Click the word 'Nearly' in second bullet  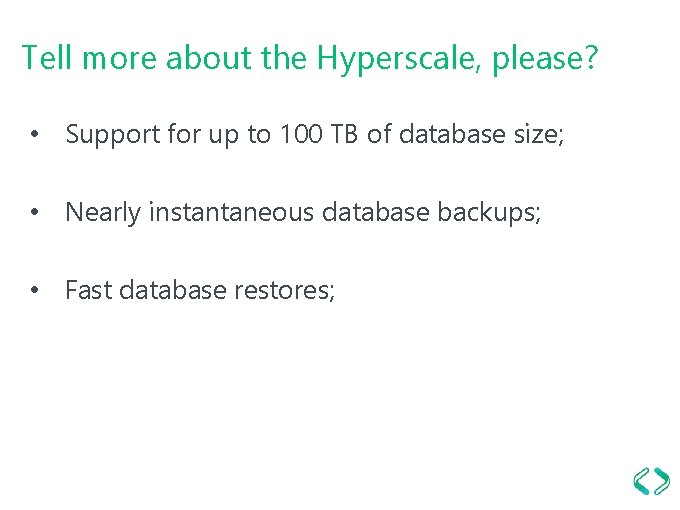(x=103, y=212)
